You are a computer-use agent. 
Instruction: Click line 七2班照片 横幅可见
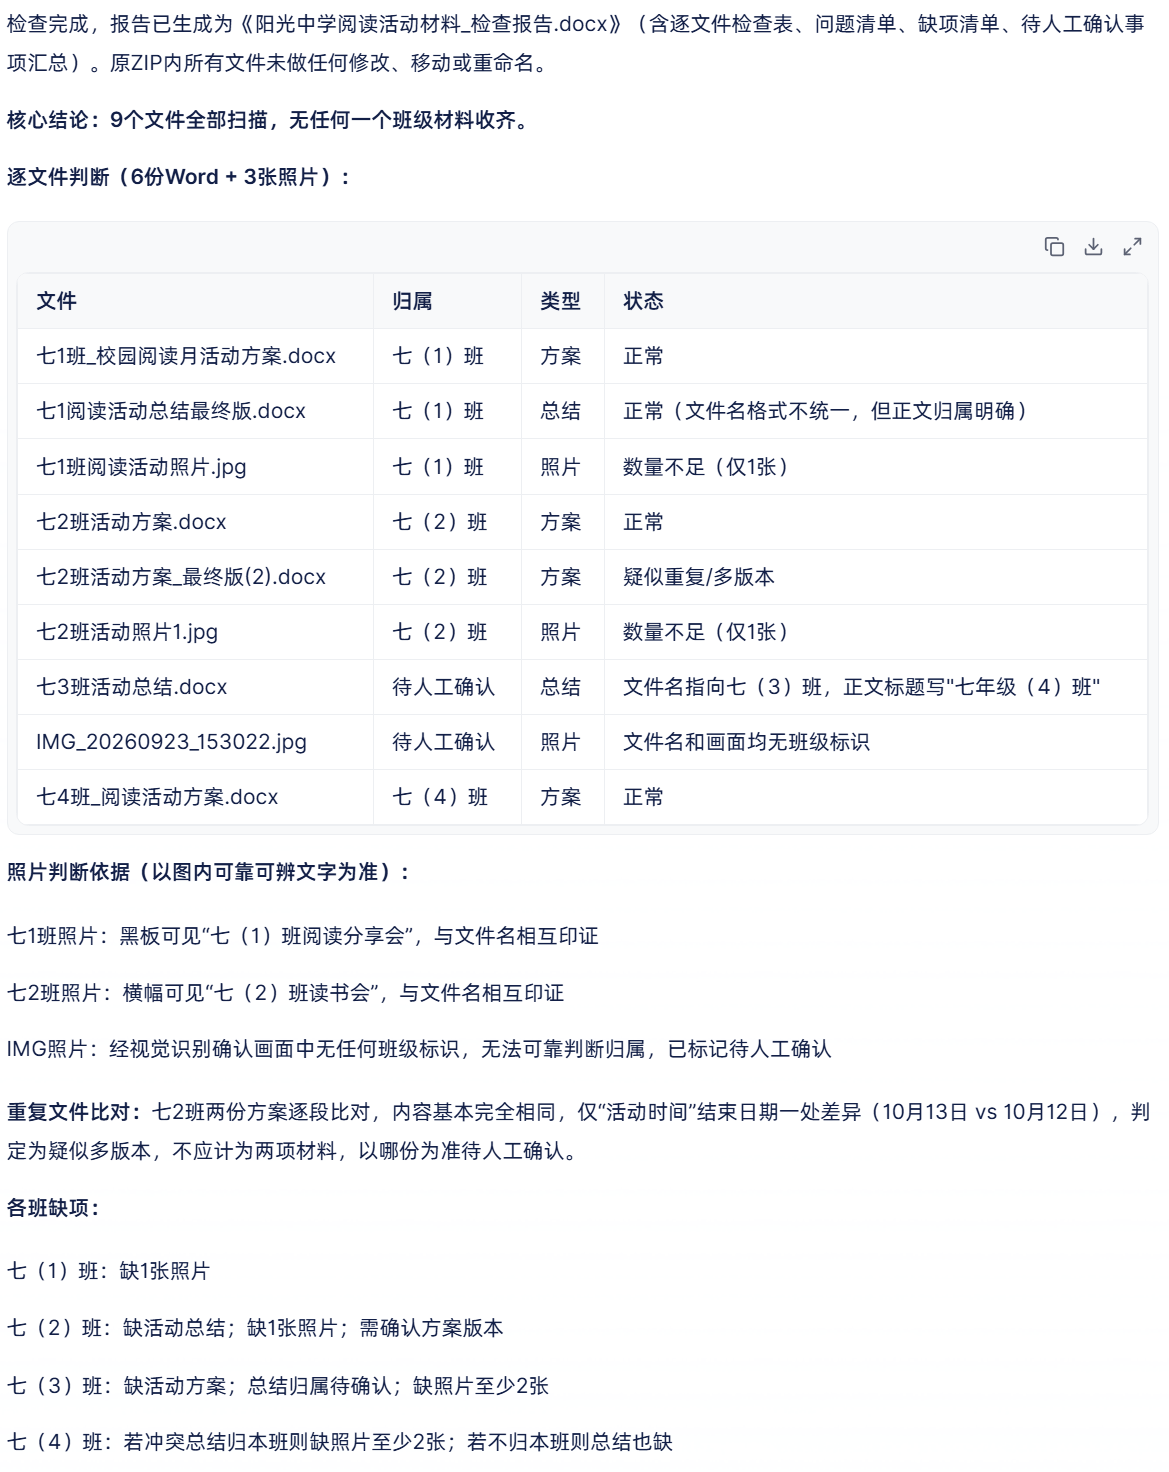click(285, 993)
